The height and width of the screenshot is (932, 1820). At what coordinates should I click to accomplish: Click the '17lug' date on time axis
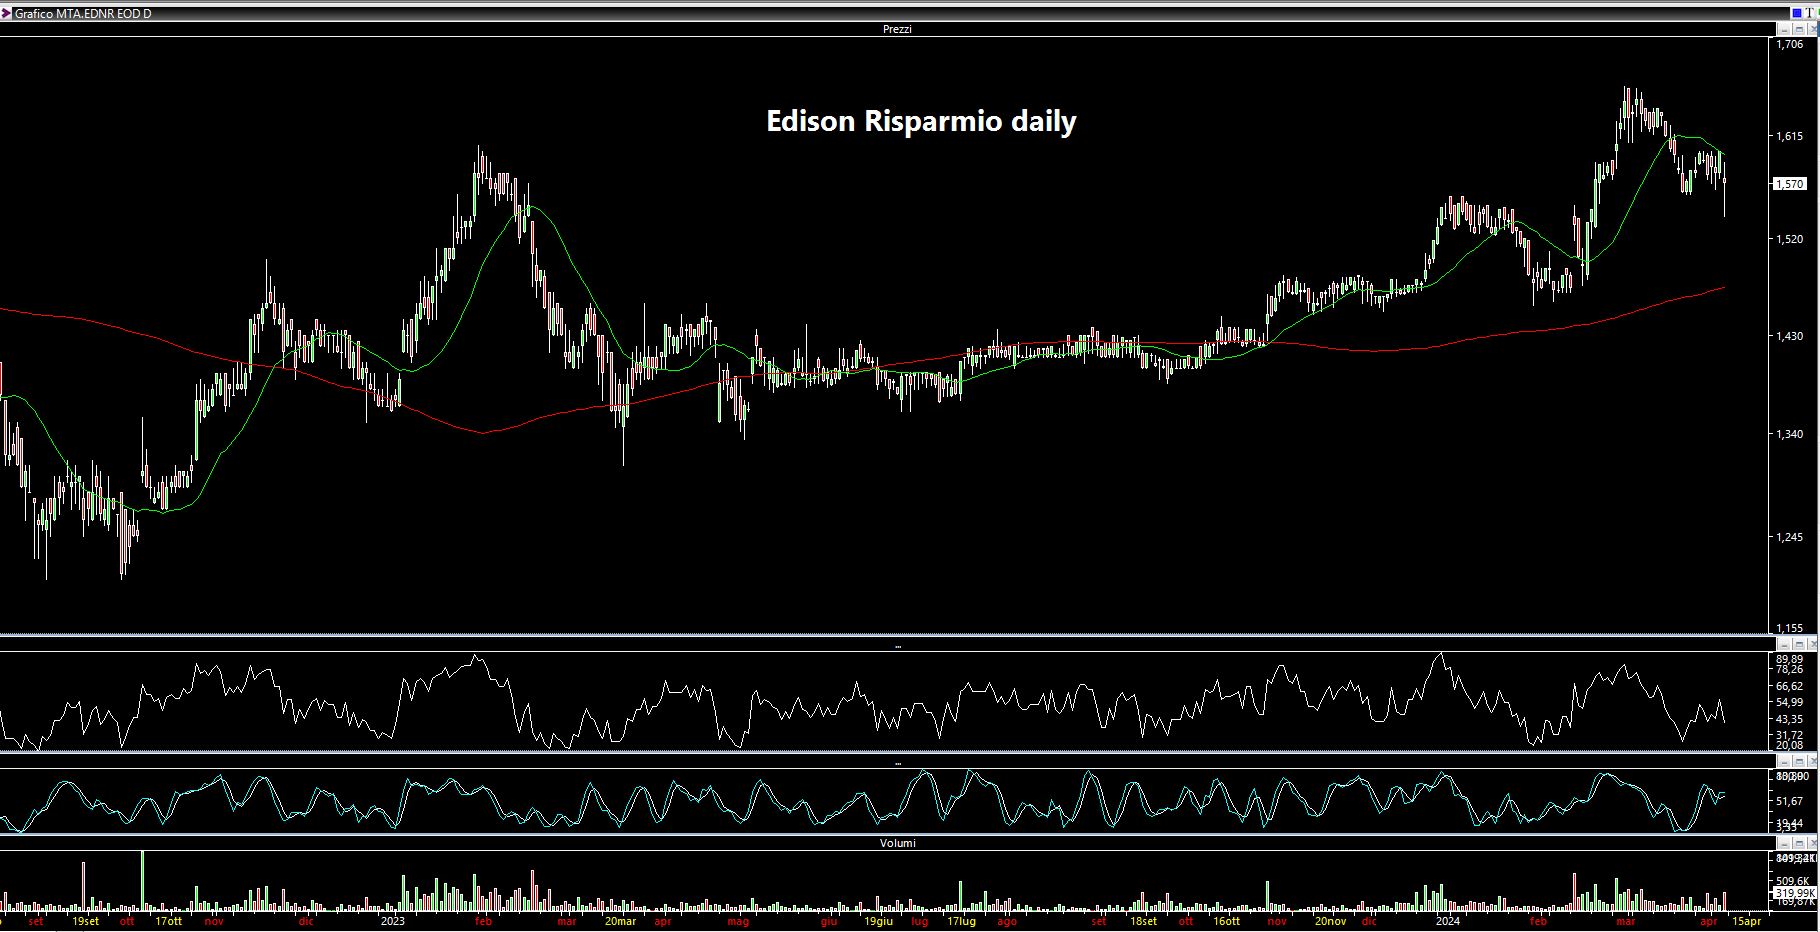click(961, 921)
